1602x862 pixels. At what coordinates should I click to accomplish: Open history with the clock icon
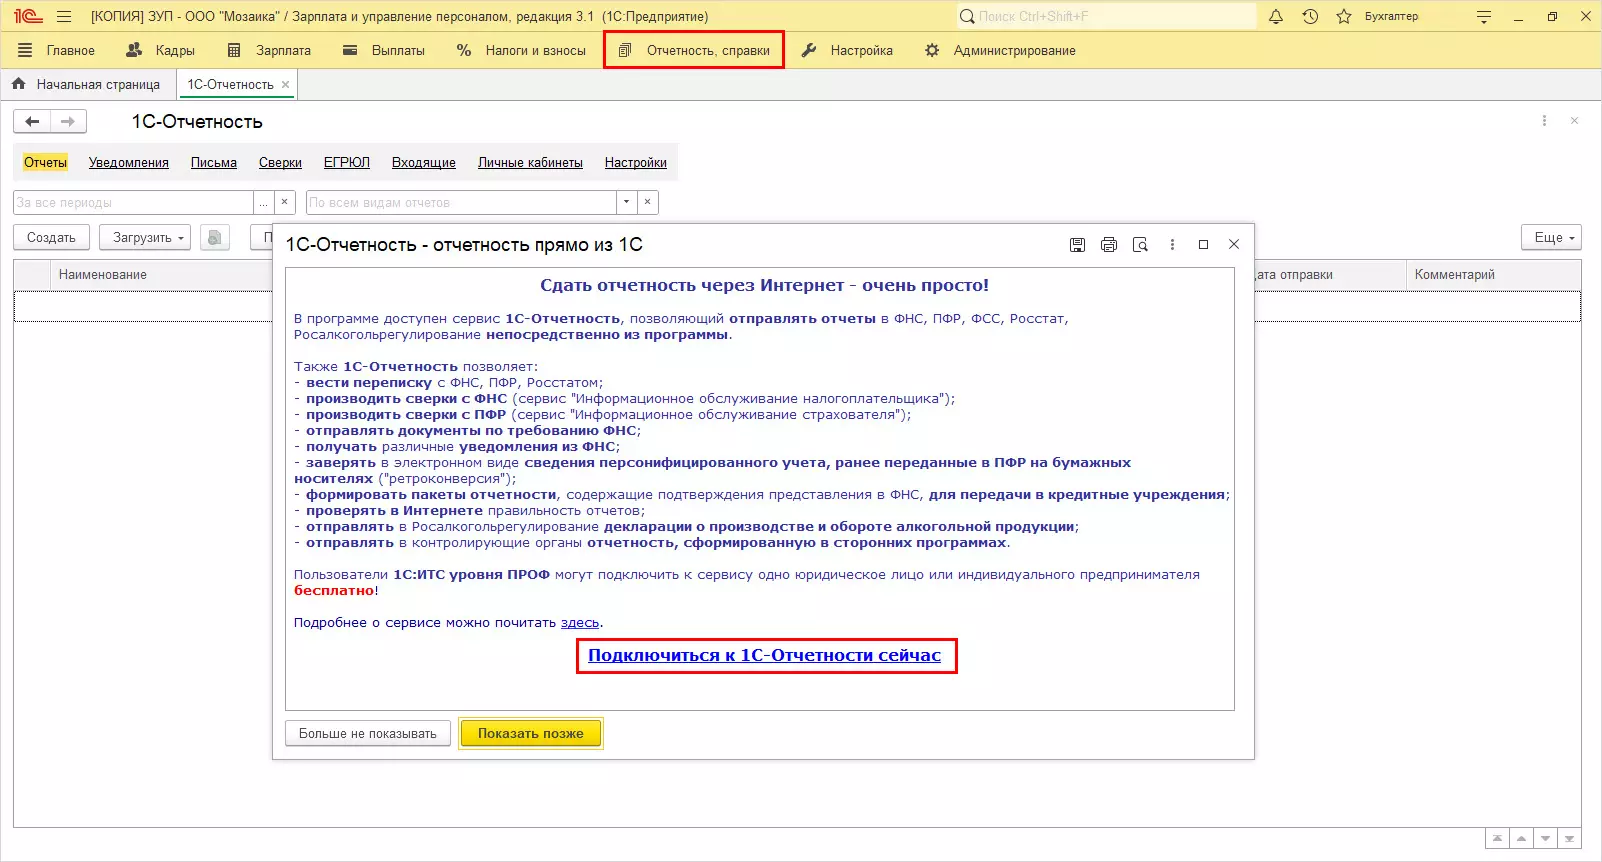tap(1310, 16)
